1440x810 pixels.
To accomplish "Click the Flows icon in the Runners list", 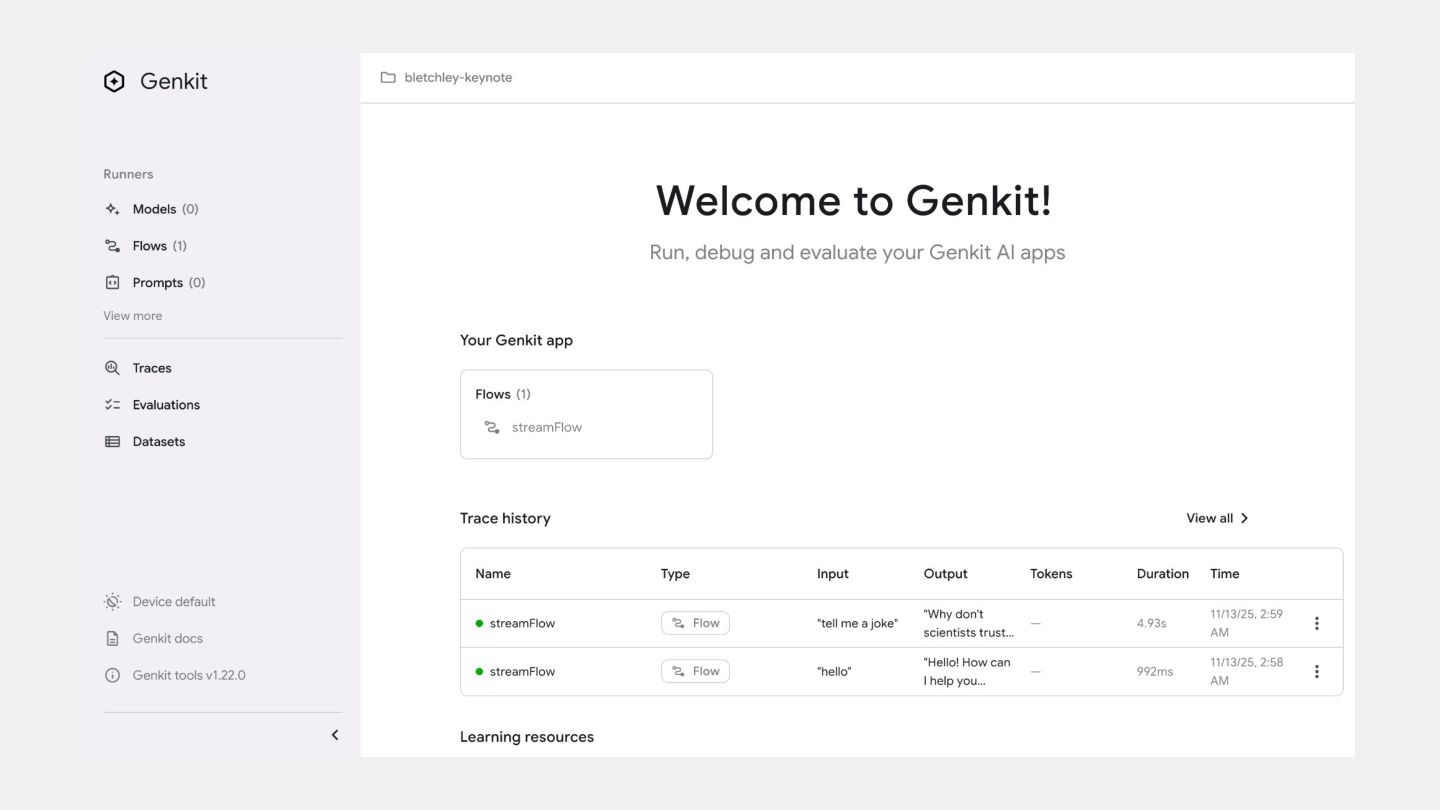I will click(x=112, y=246).
